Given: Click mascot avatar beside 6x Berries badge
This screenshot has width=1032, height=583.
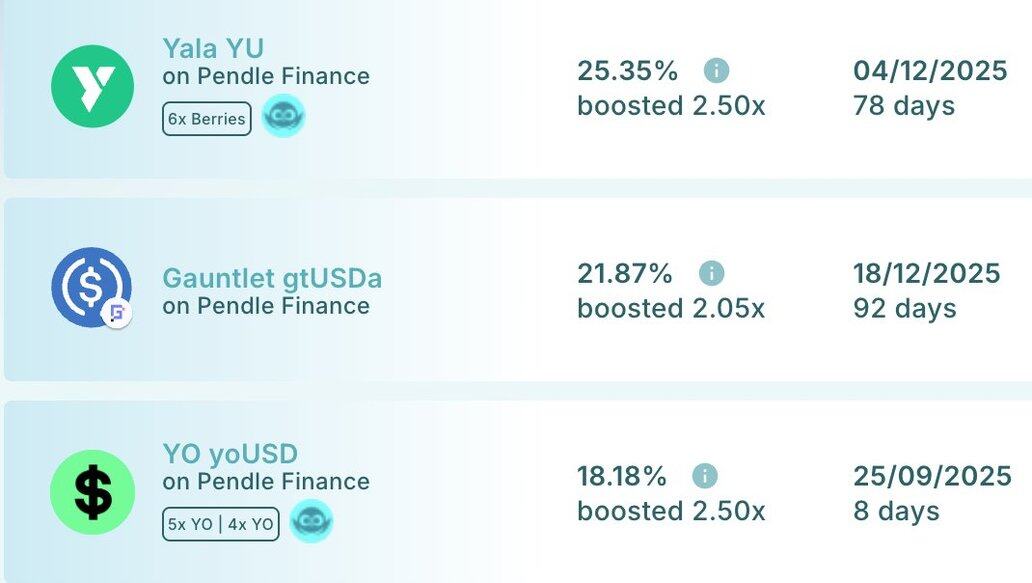Looking at the screenshot, I should 283,116.
